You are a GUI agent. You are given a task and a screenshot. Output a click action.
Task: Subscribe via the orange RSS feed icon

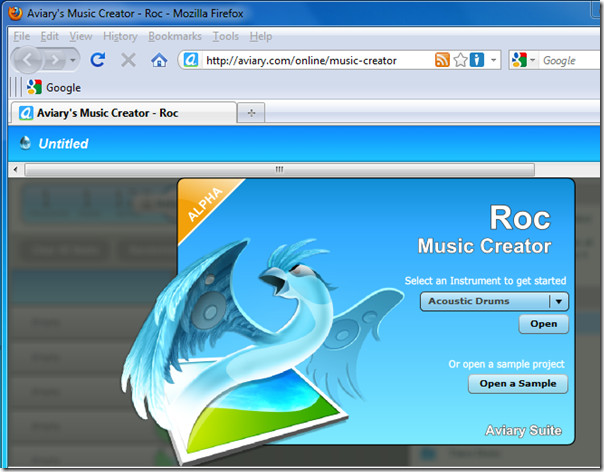coord(442,60)
